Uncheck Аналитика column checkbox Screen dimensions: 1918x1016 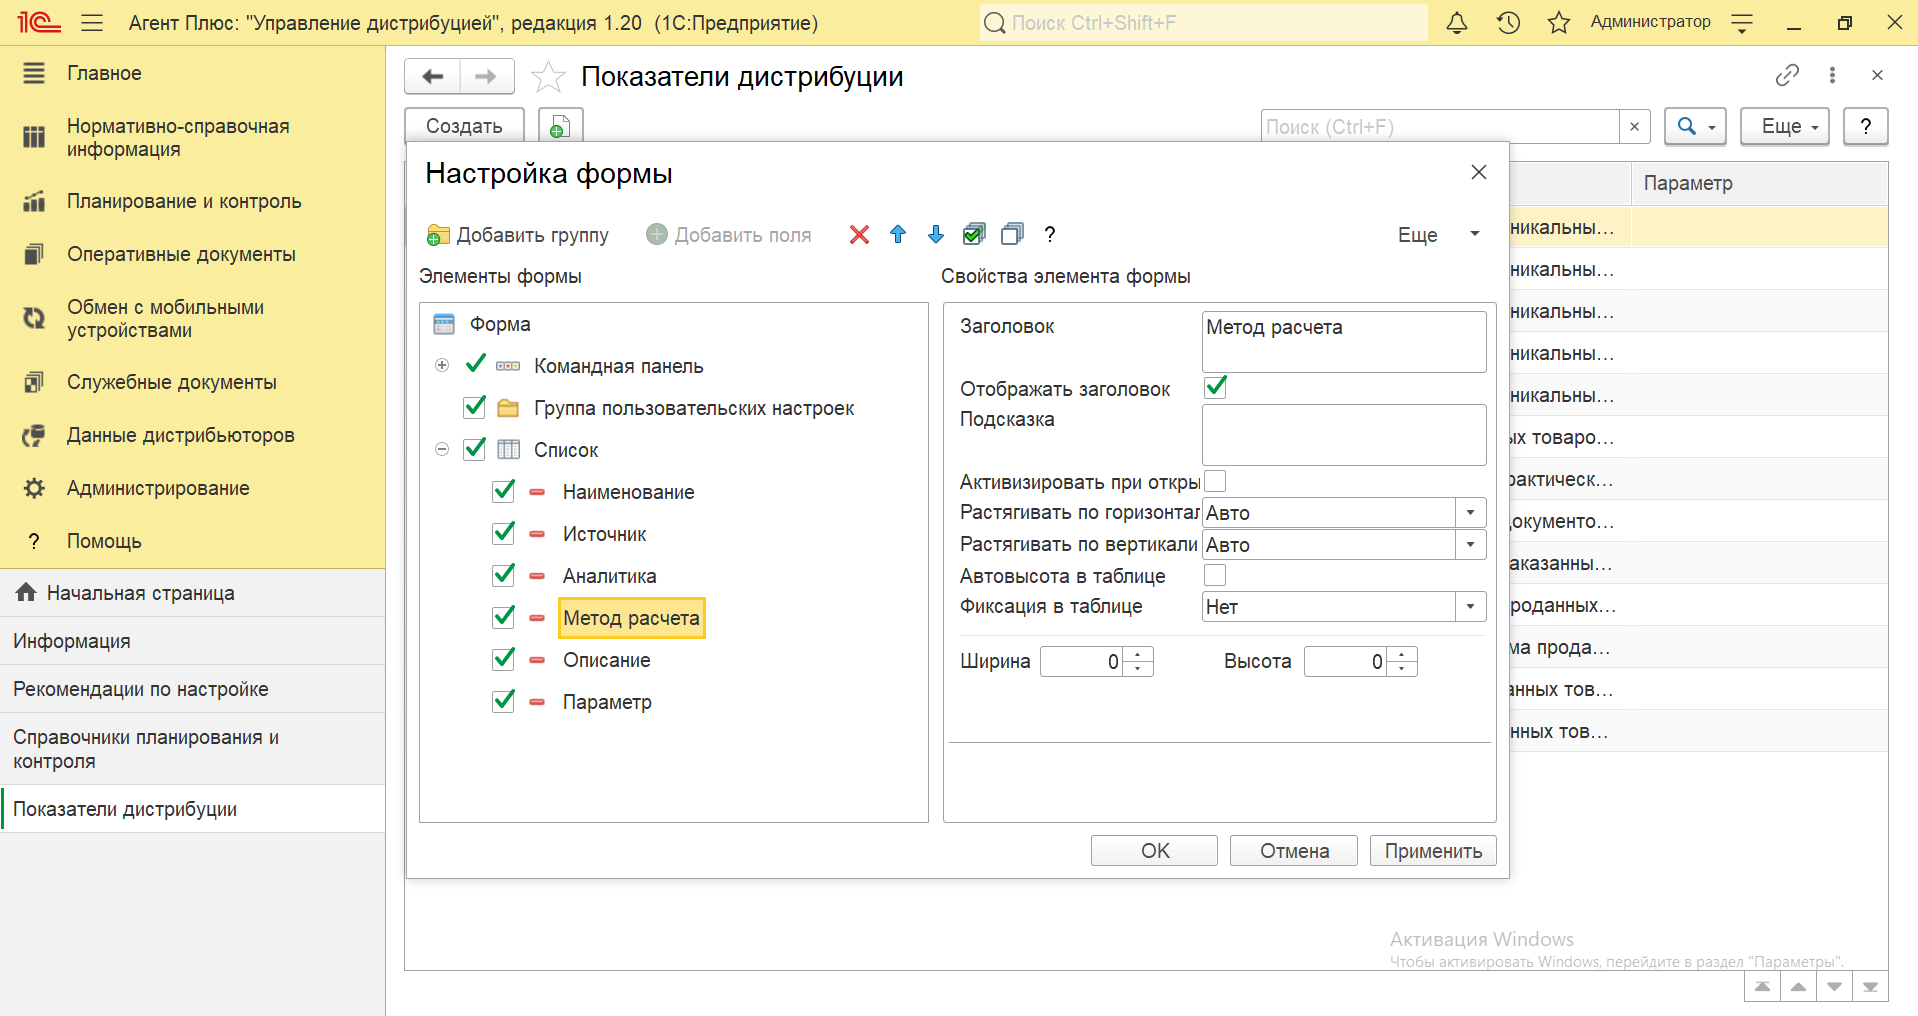tap(504, 575)
